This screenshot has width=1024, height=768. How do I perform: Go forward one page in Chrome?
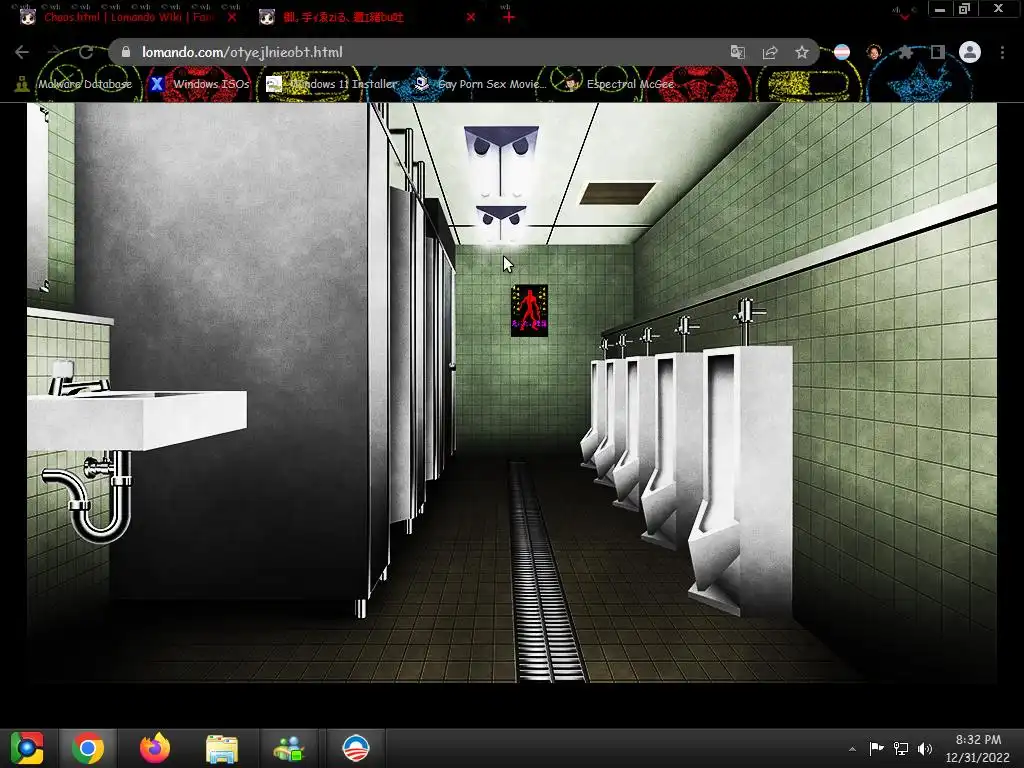[54, 52]
